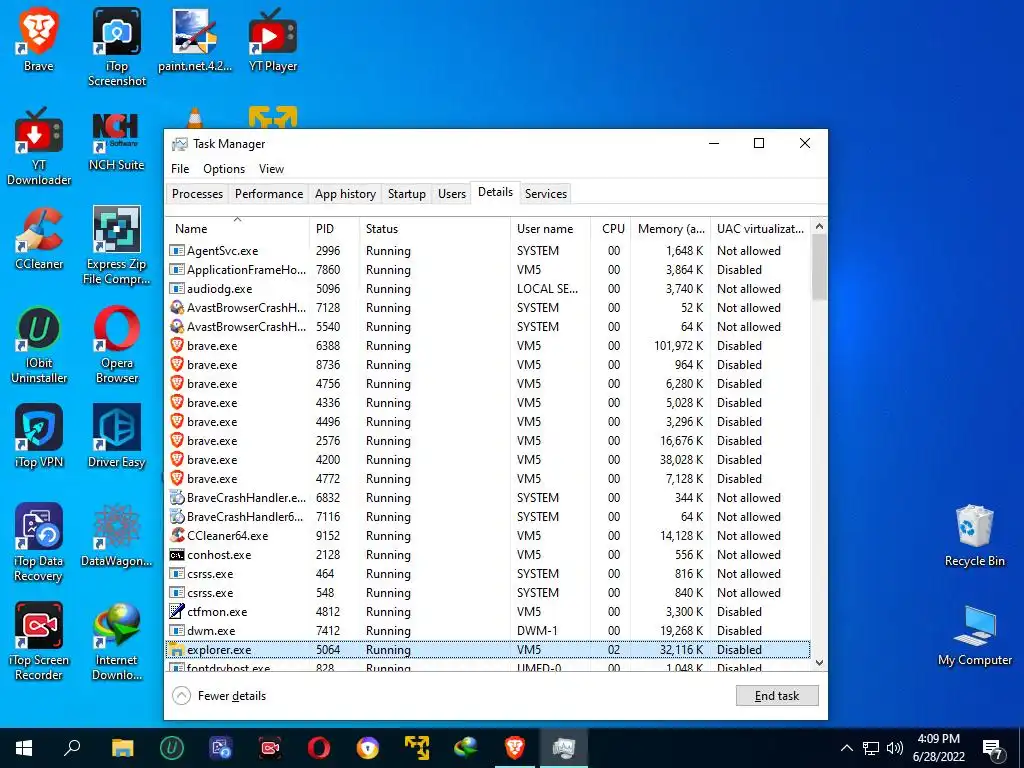Sort by the User name column header
This screenshot has width=1024, height=768.
coord(550,229)
